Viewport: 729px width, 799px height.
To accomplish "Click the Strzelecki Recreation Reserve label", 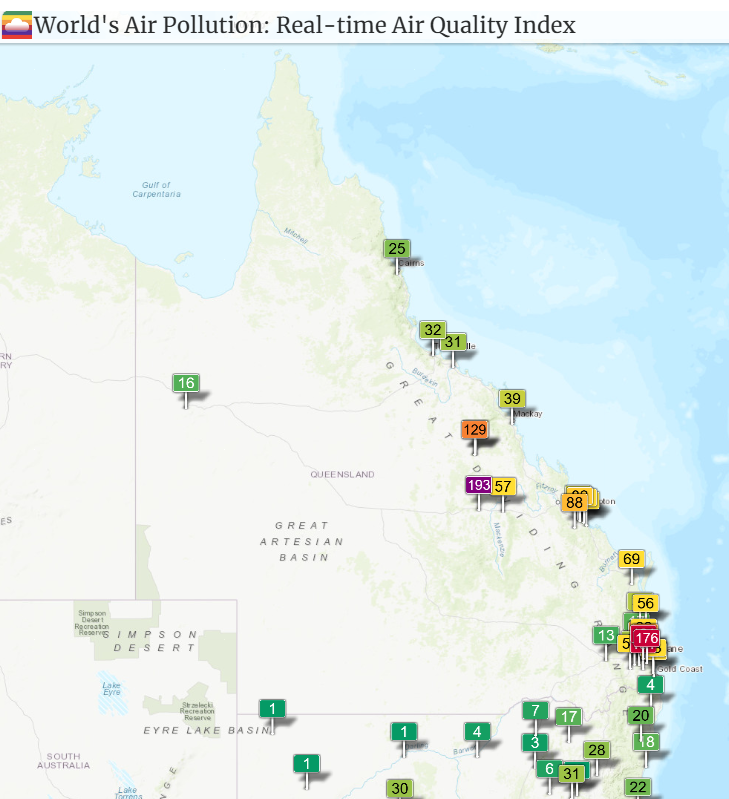I will coord(197,711).
